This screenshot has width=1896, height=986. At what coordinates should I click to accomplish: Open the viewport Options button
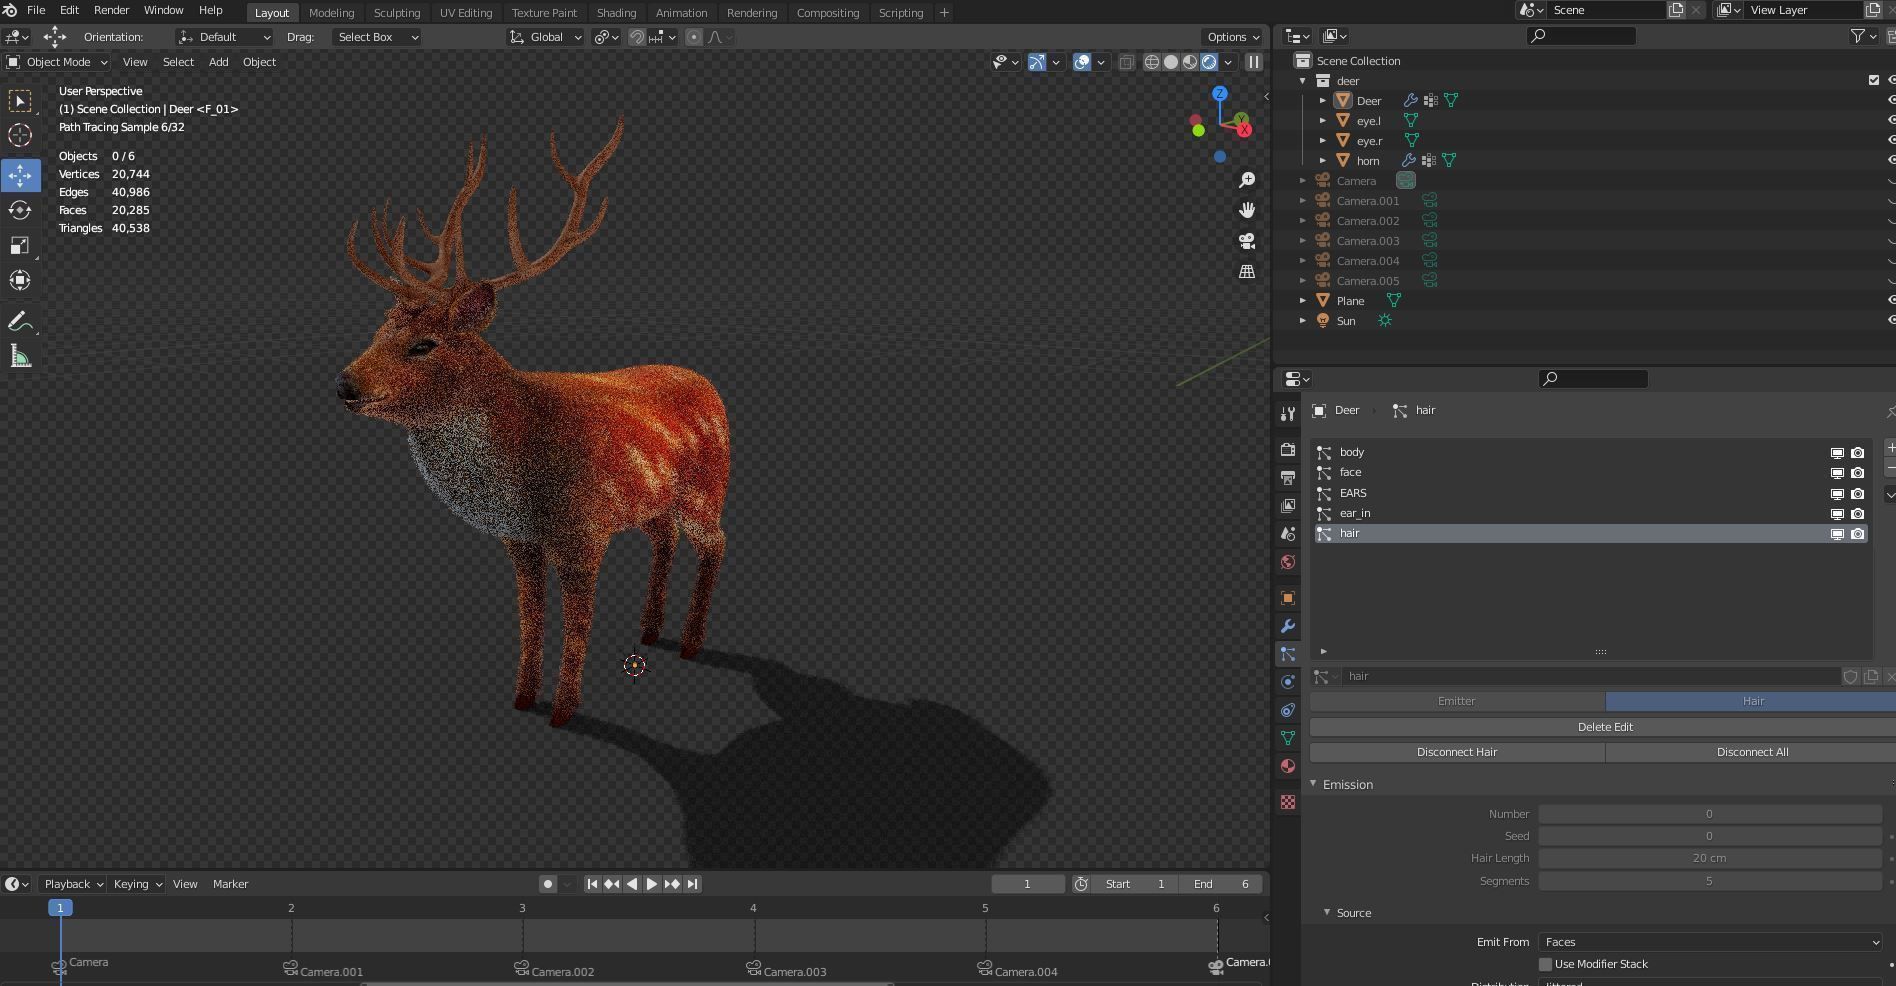[1233, 37]
